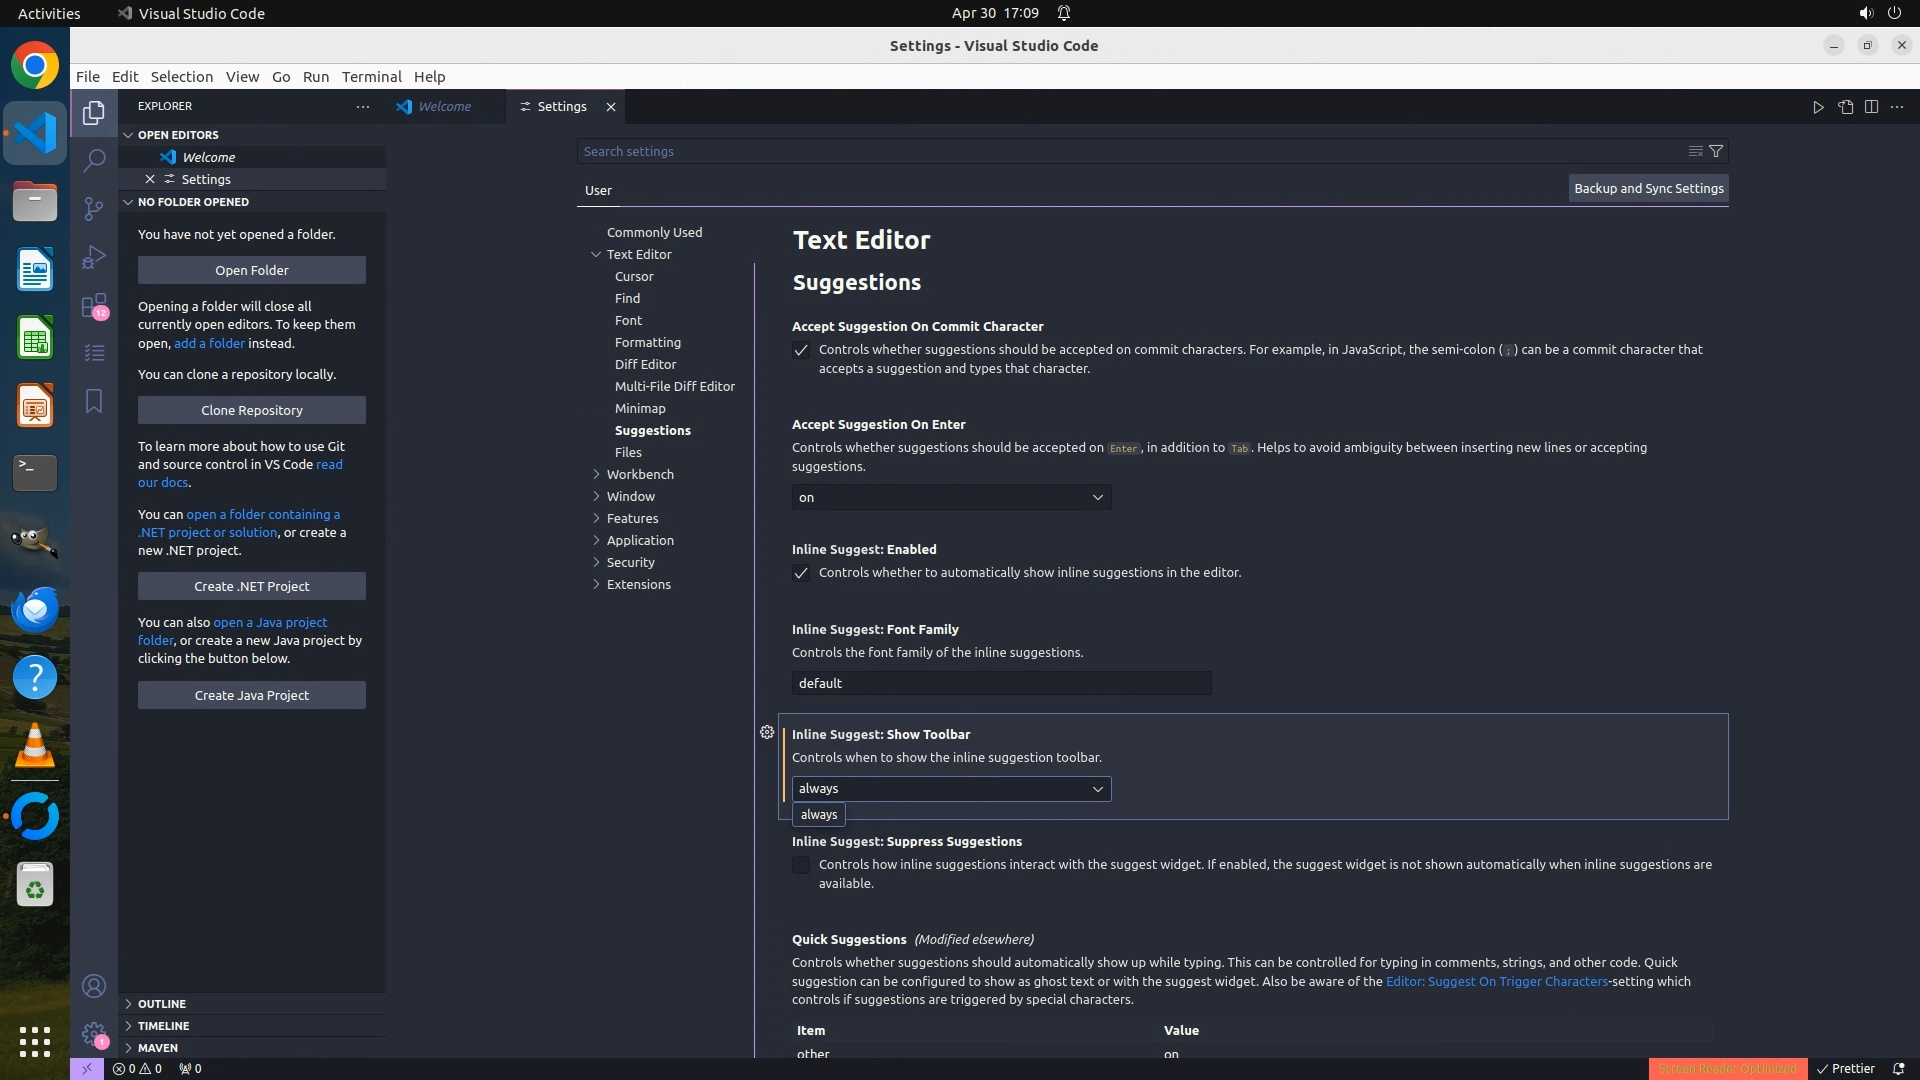Switch to the Welcome tab
The width and height of the screenshot is (1920, 1080).
coord(444,107)
